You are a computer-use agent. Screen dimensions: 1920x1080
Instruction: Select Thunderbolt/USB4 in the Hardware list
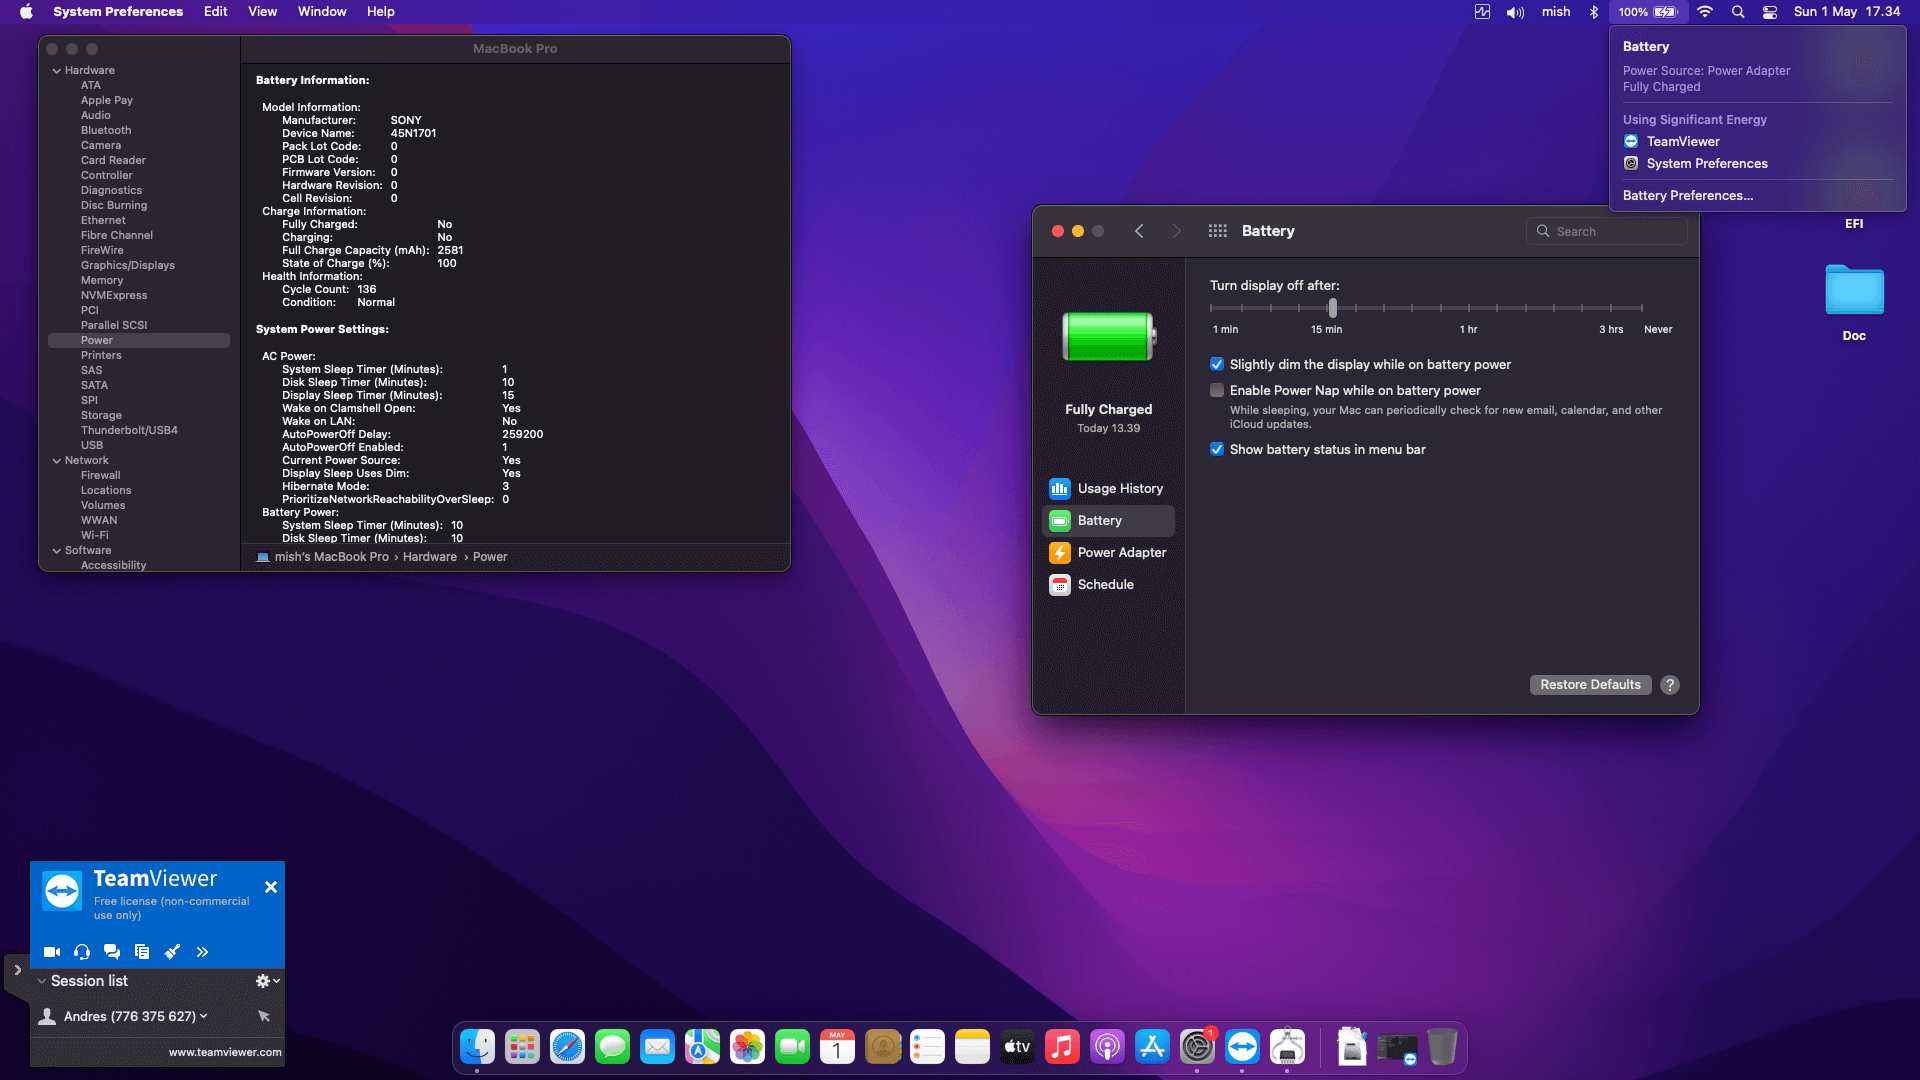(x=129, y=430)
